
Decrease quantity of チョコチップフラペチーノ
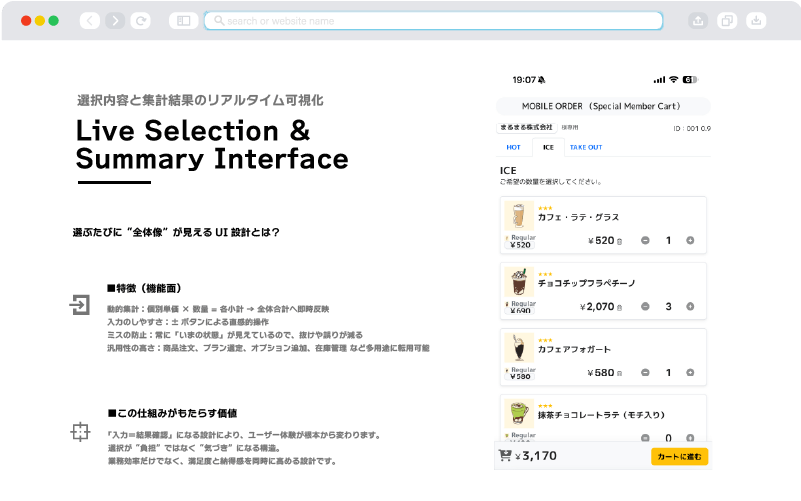[x=645, y=307]
